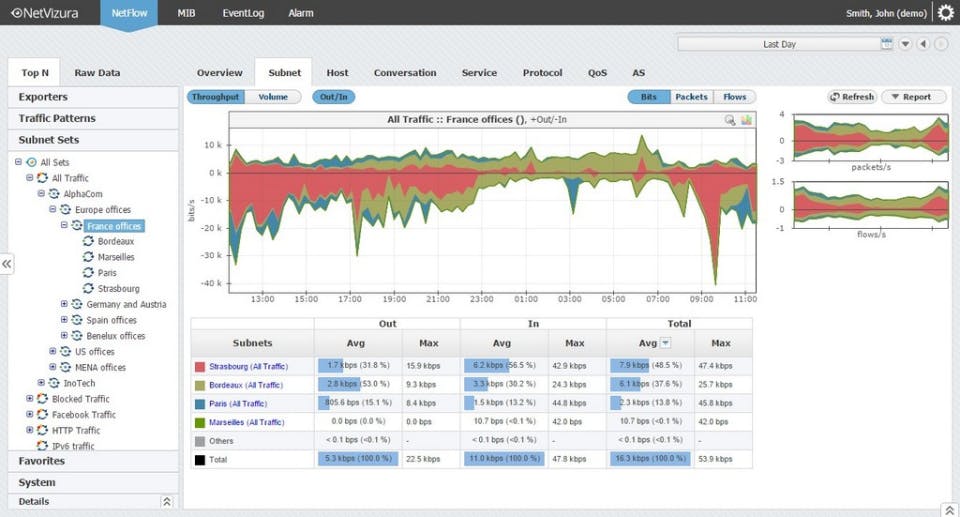The width and height of the screenshot is (960, 517).
Task: Click the blue Paris color swatch
Action: pyautogui.click(x=200, y=404)
